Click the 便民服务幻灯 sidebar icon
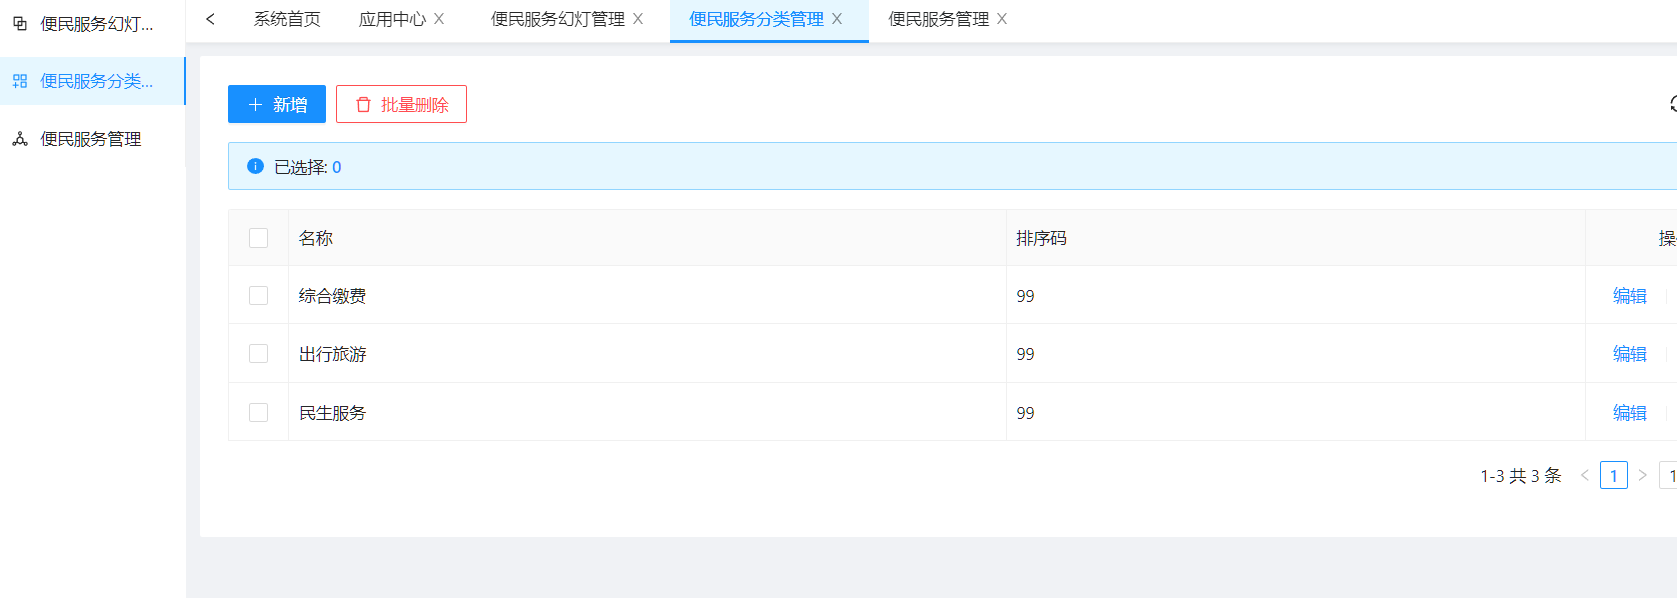This screenshot has height=598, width=1677. 20,24
